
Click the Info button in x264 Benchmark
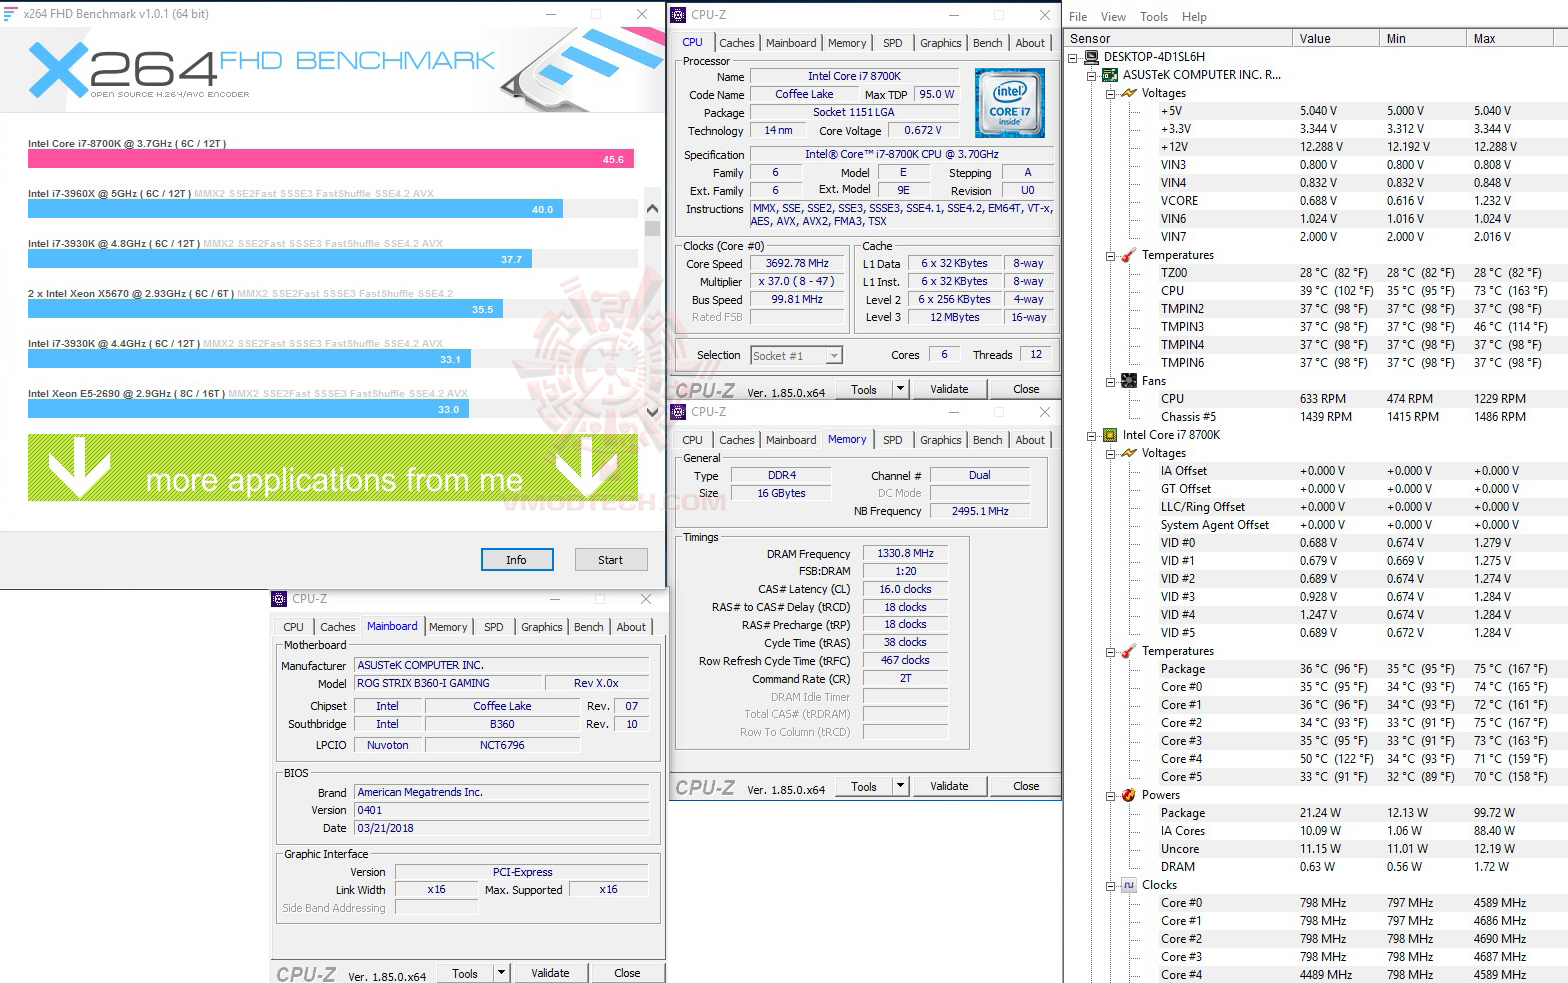point(516,560)
